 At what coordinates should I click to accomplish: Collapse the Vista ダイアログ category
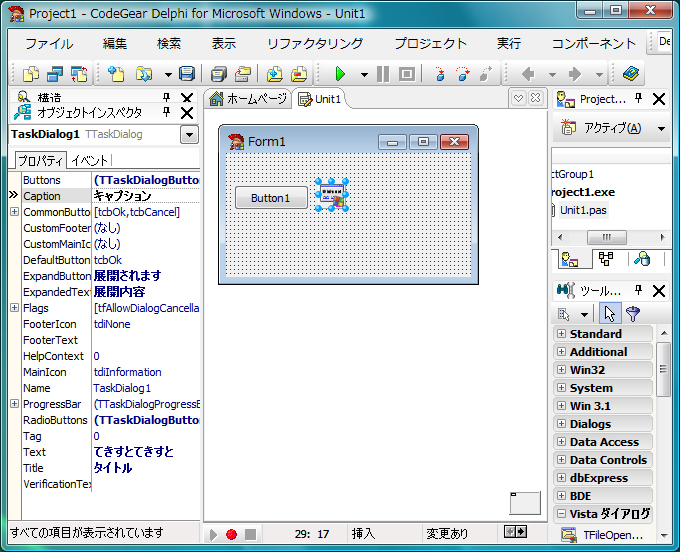(561, 514)
